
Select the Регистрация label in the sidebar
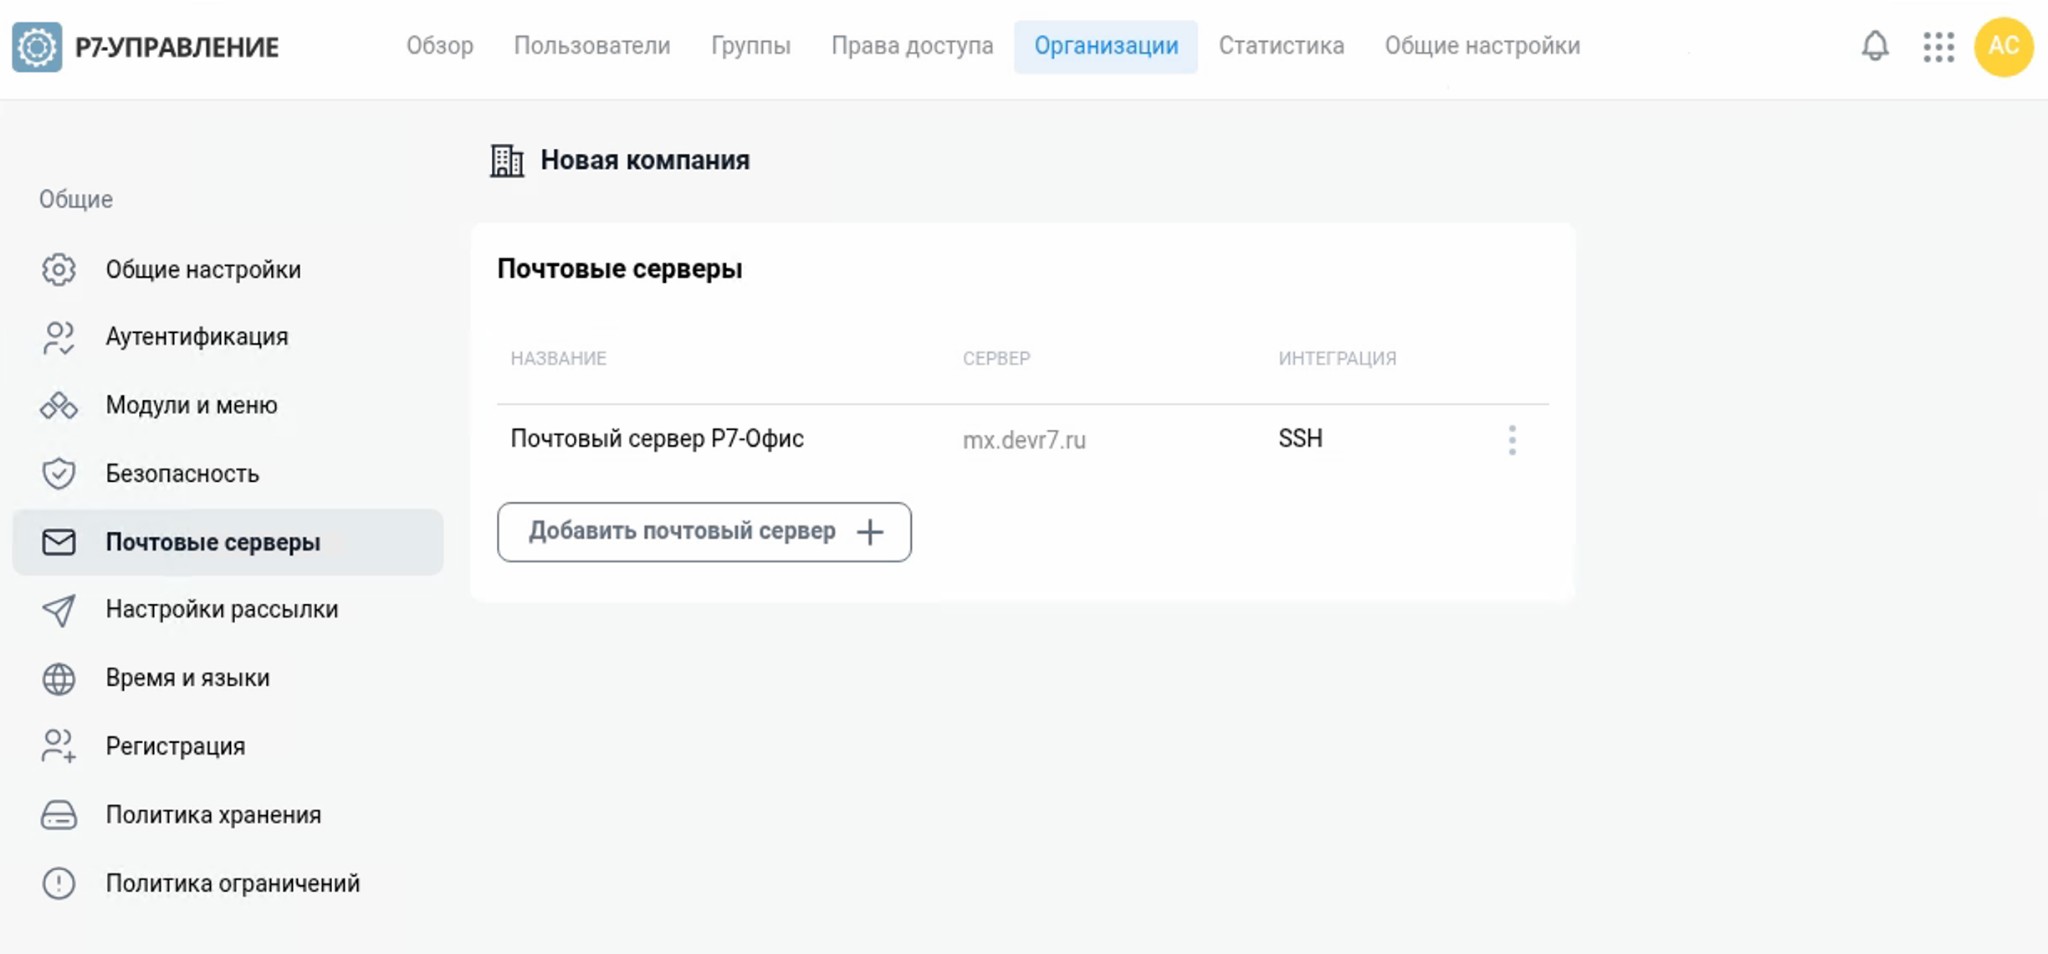[175, 747]
